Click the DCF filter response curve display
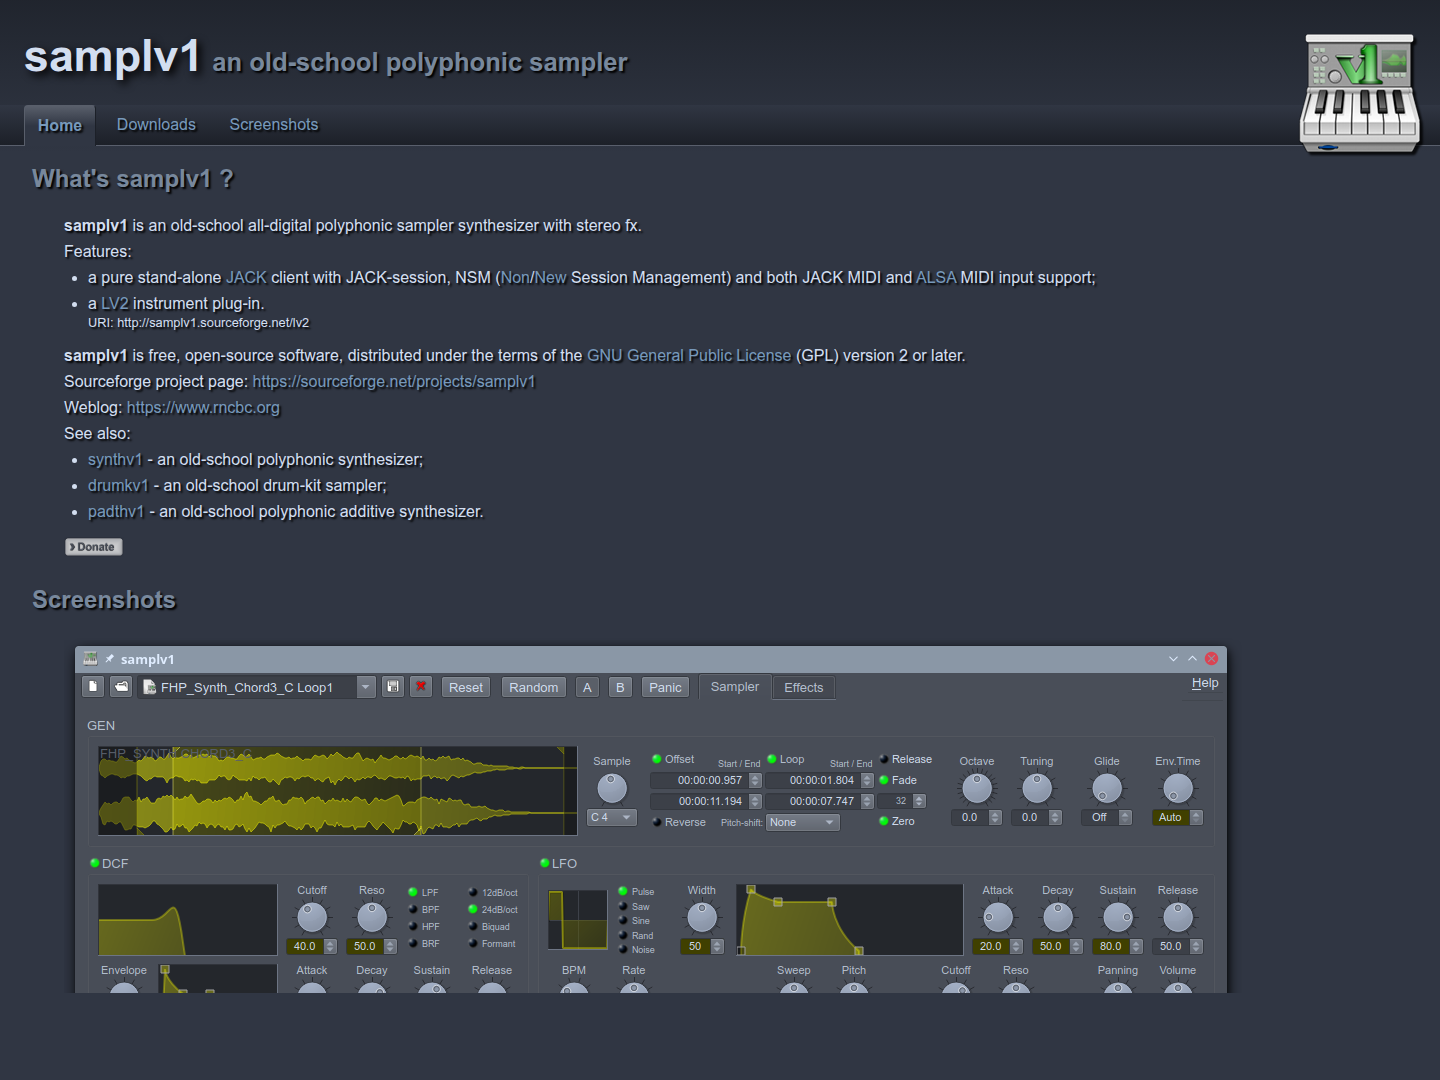Image resolution: width=1440 pixels, height=1080 pixels. tap(188, 920)
